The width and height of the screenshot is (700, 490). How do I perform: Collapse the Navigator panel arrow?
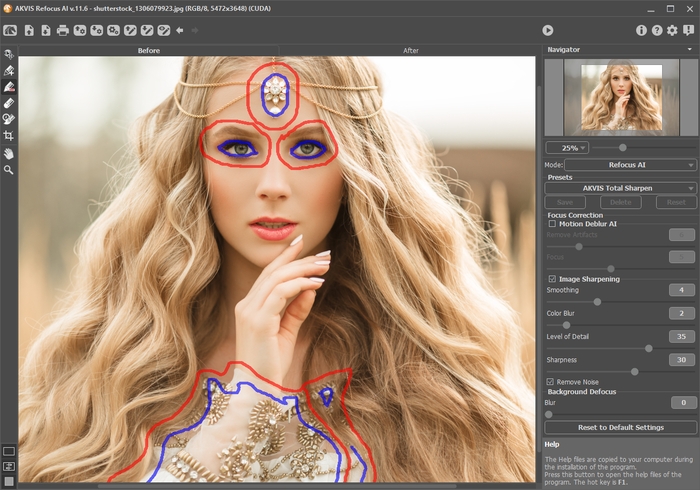(x=690, y=50)
